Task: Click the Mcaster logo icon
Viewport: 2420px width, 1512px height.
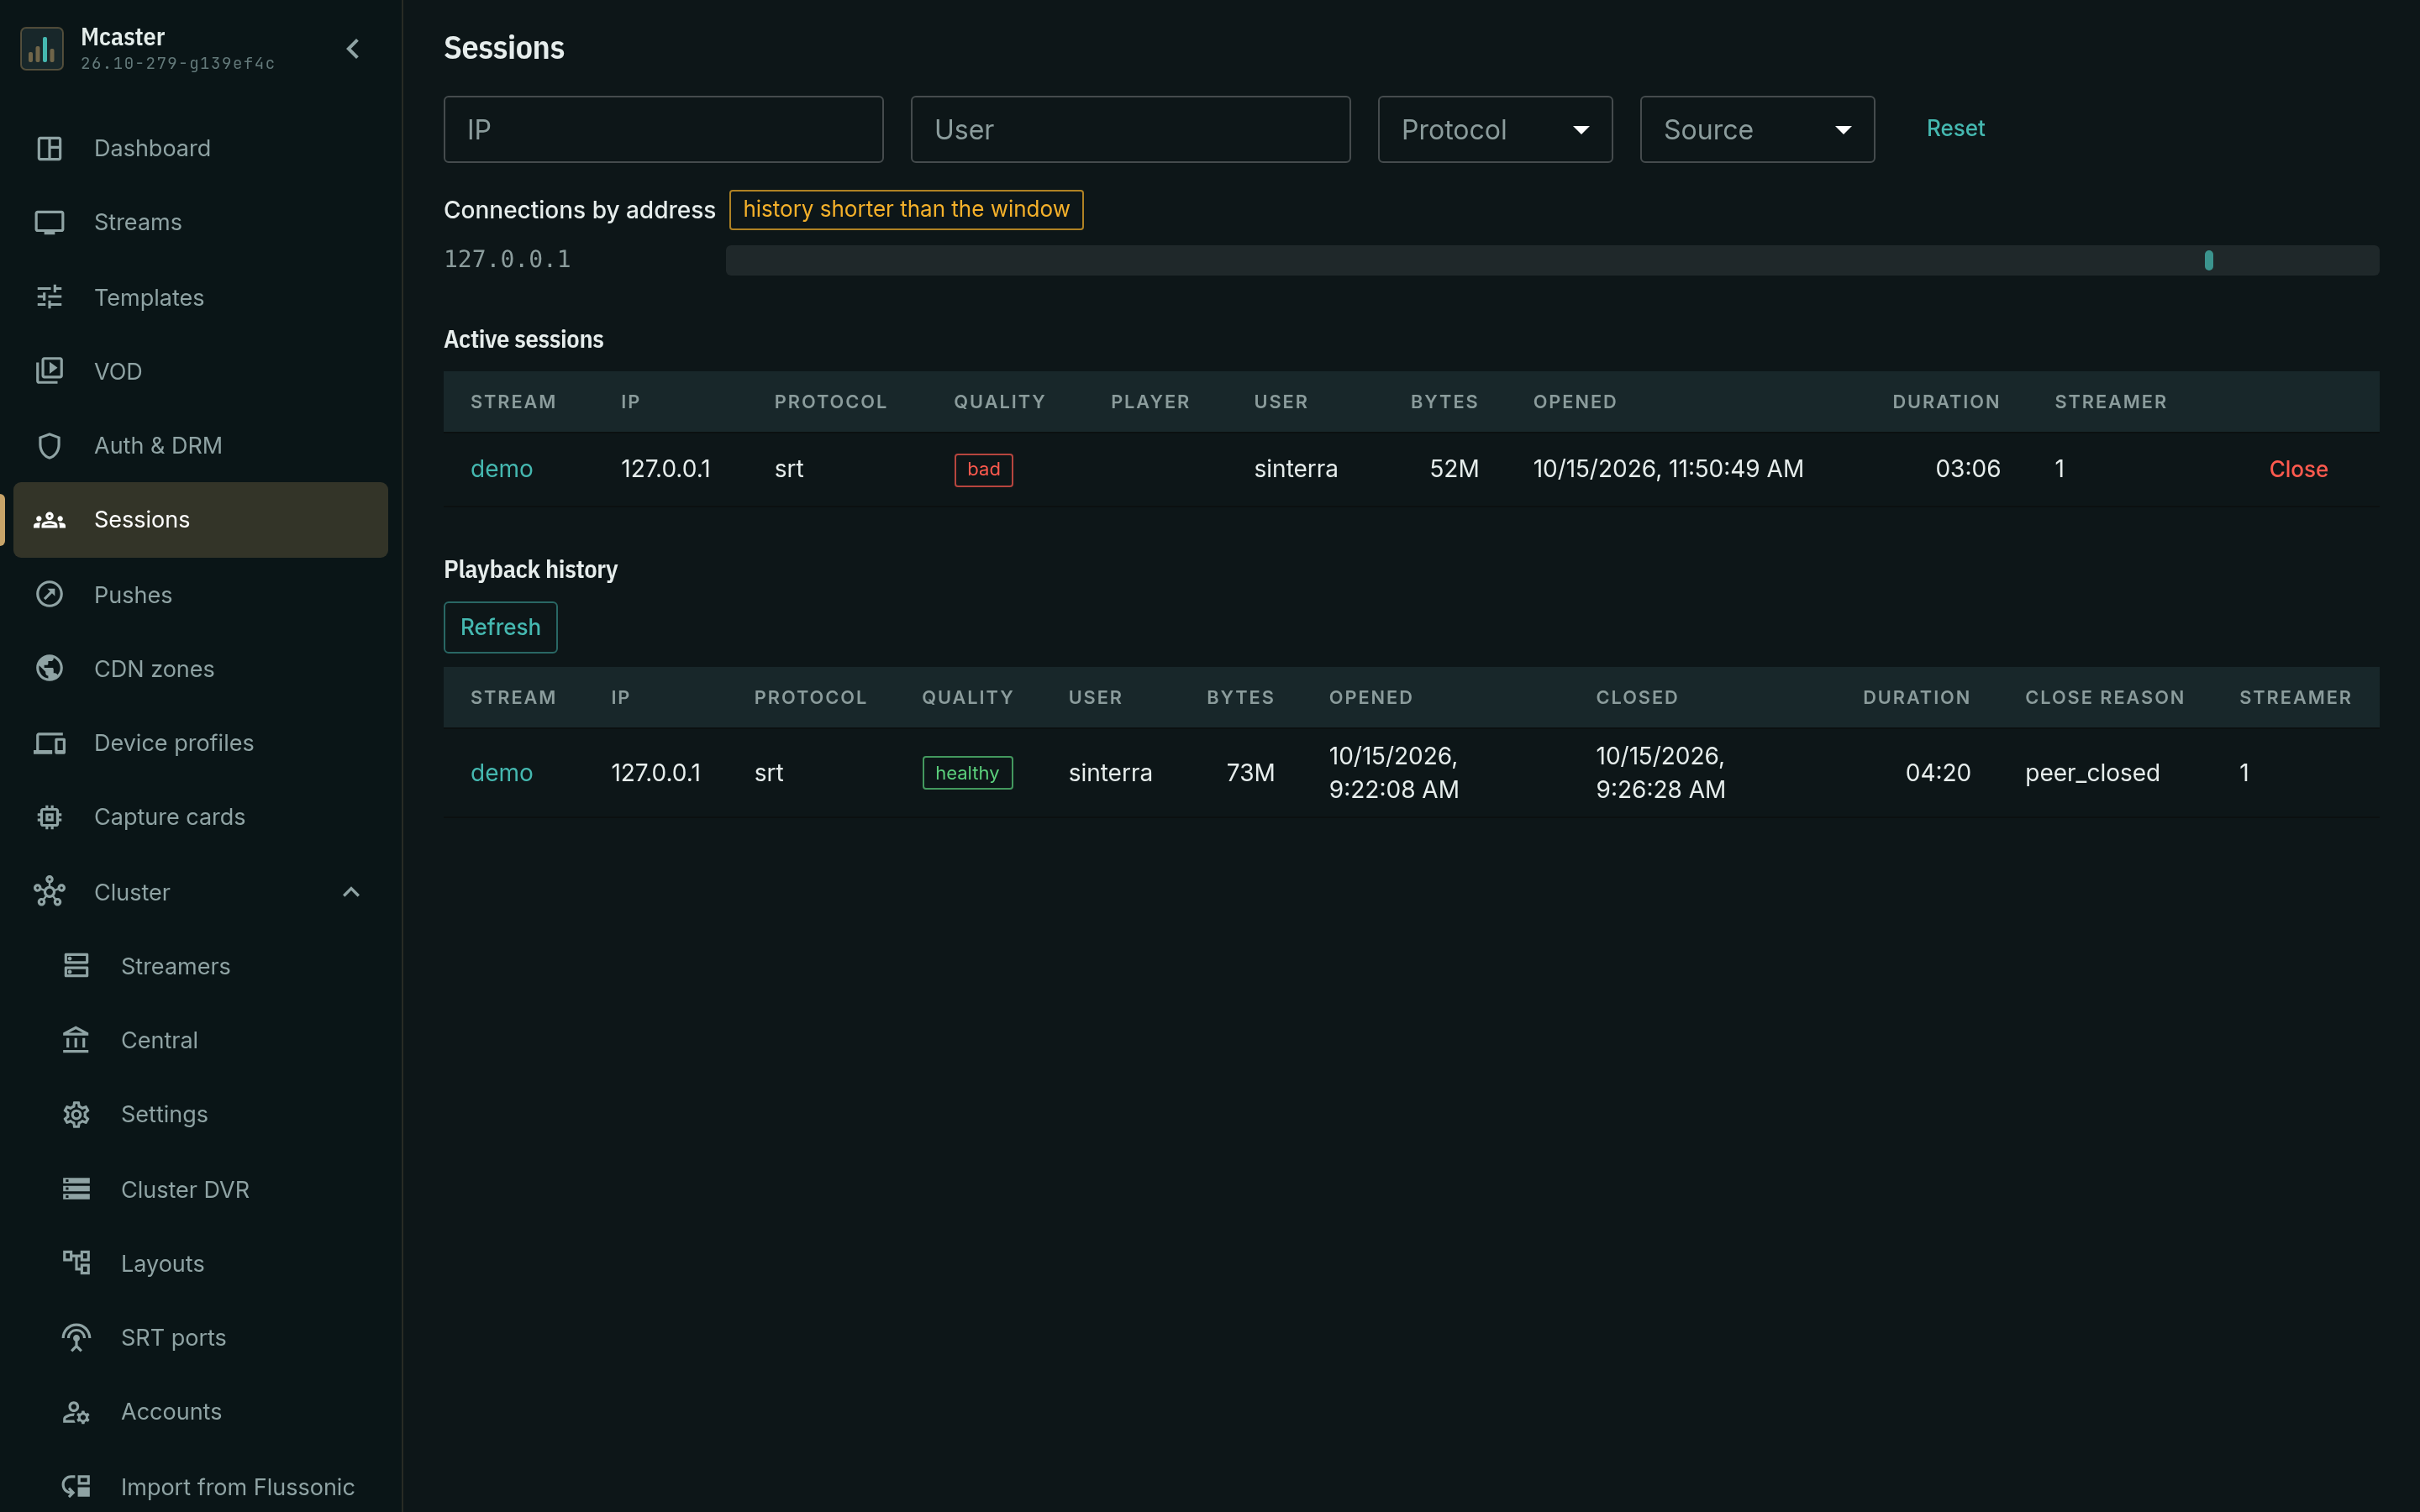Action: pyautogui.click(x=42, y=48)
